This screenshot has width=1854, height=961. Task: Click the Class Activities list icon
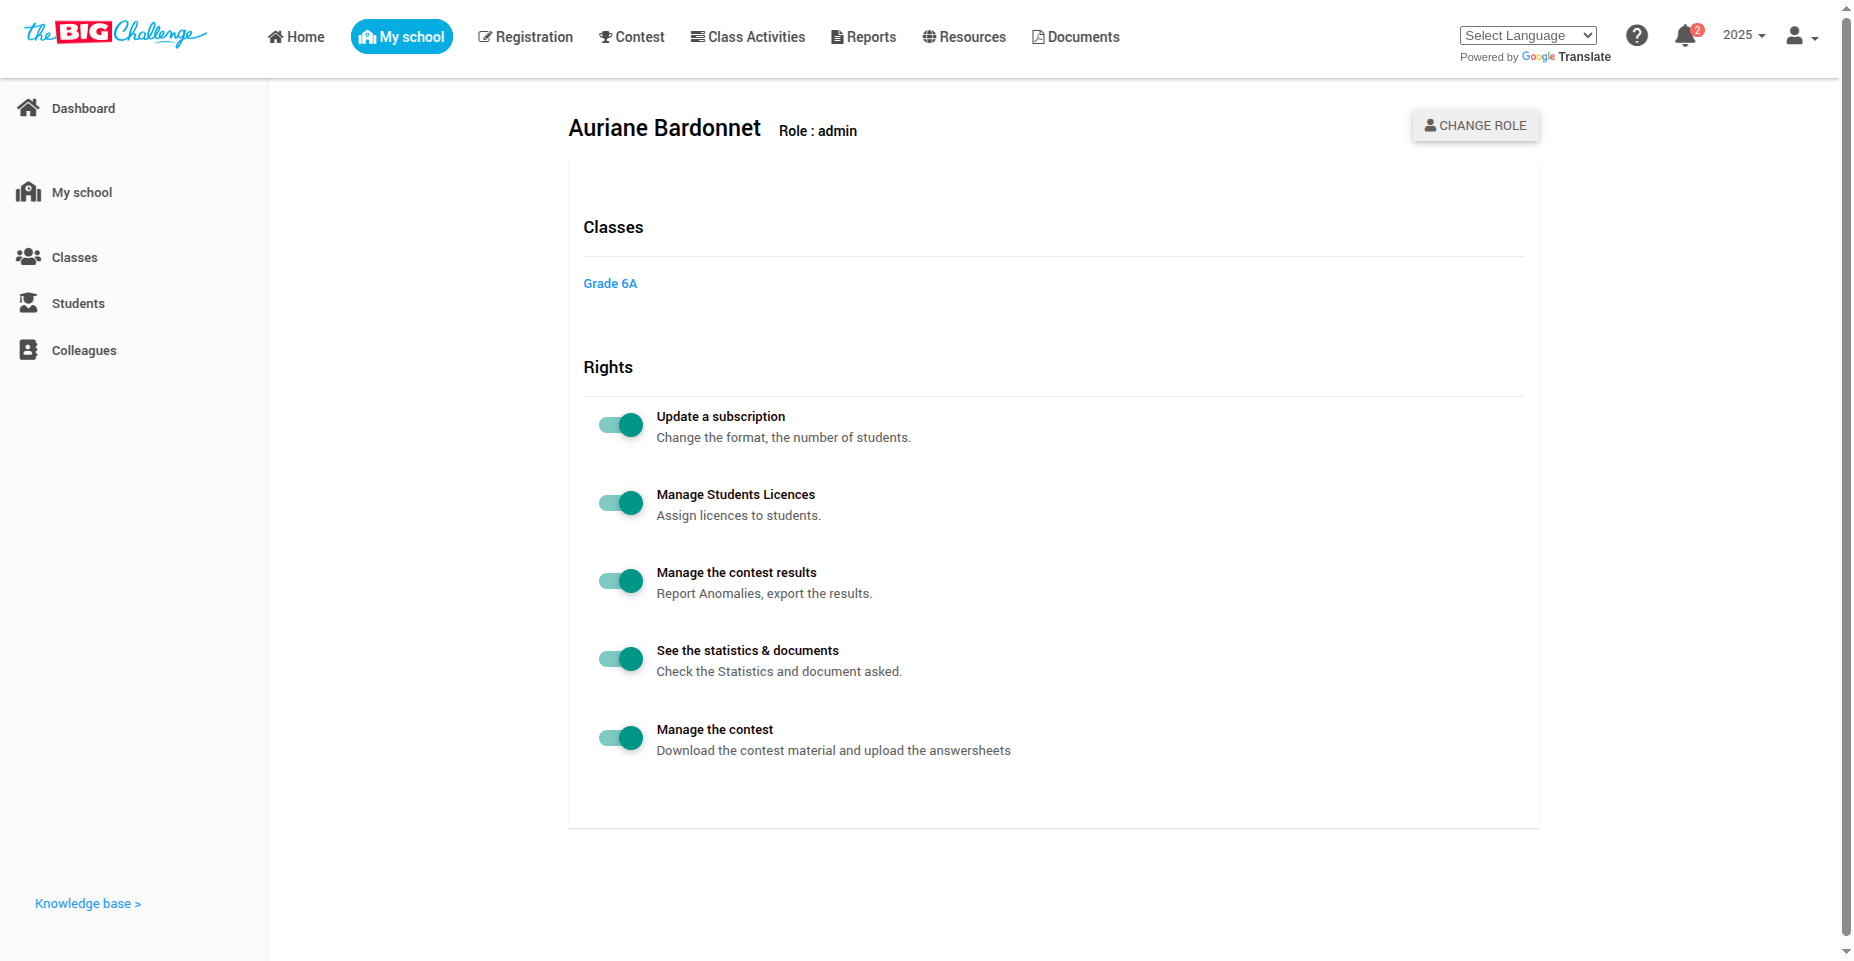point(697,37)
